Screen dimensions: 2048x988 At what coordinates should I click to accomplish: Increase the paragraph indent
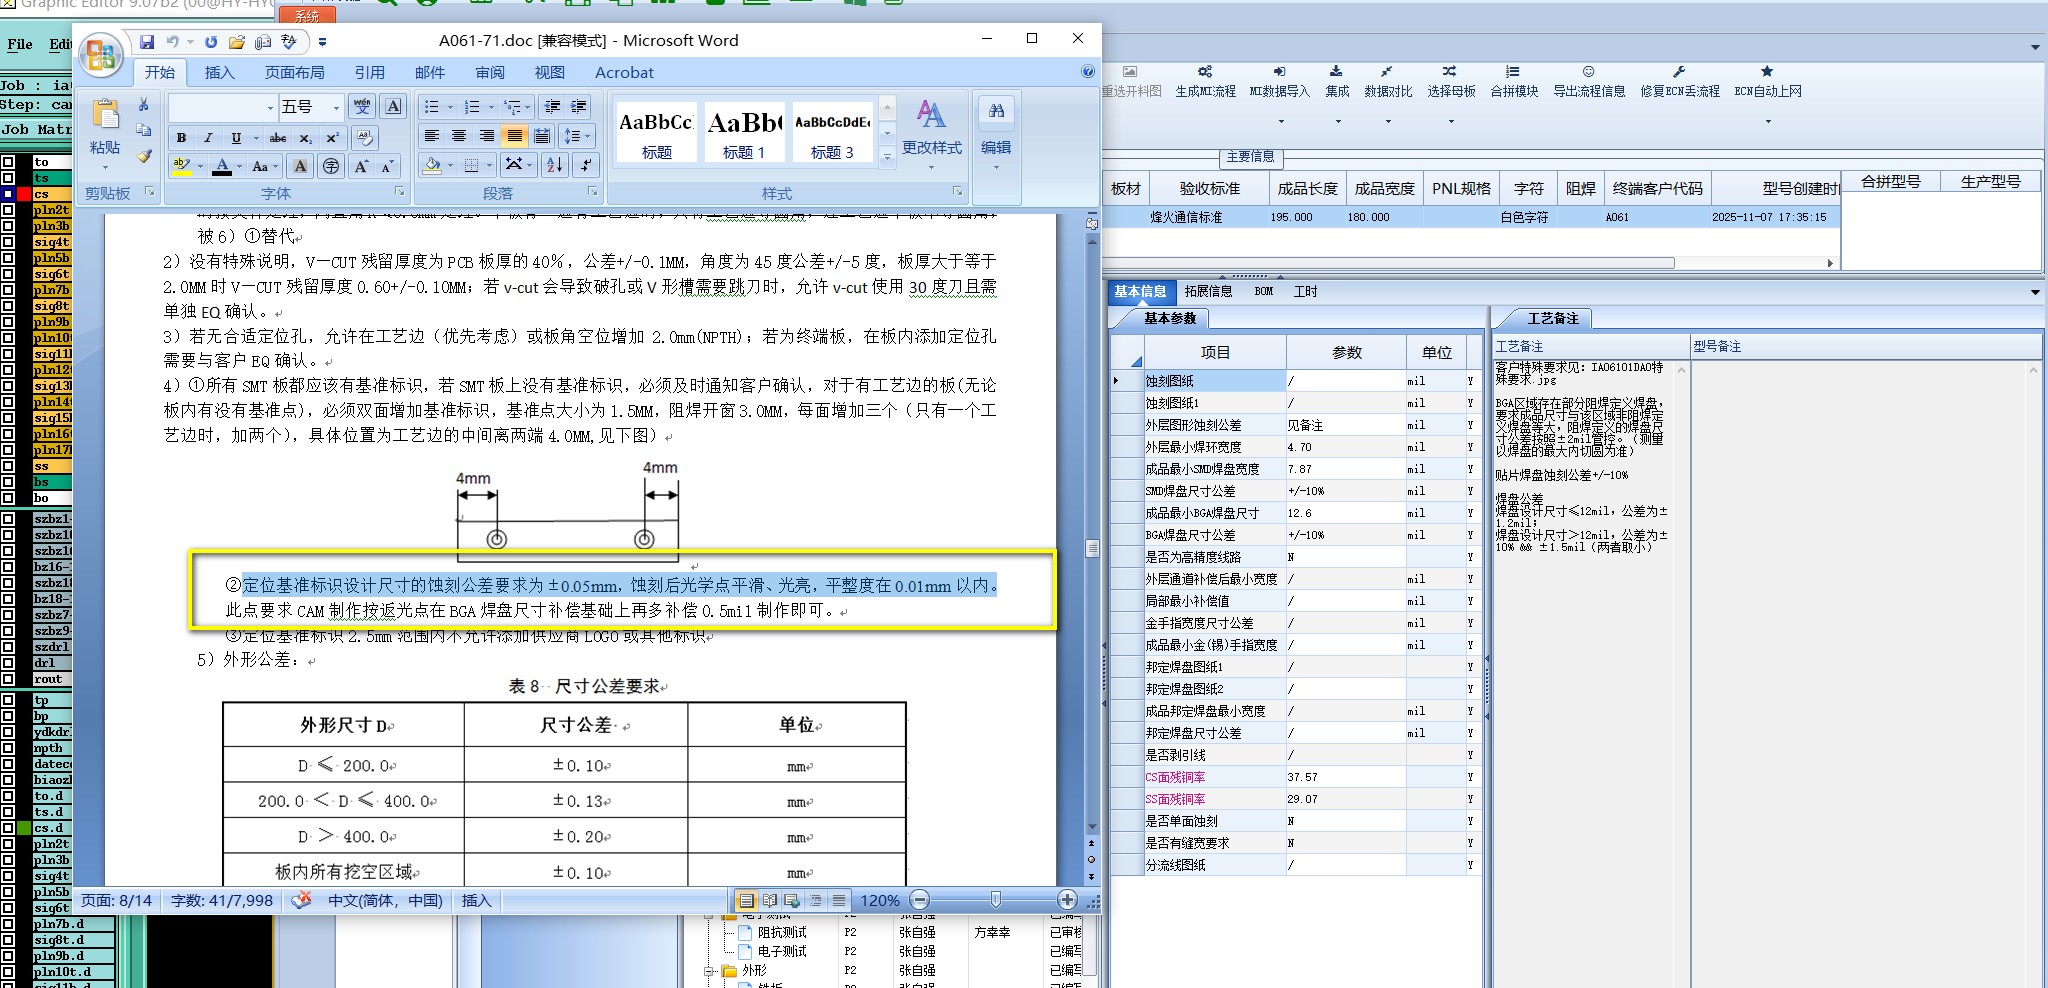(579, 107)
